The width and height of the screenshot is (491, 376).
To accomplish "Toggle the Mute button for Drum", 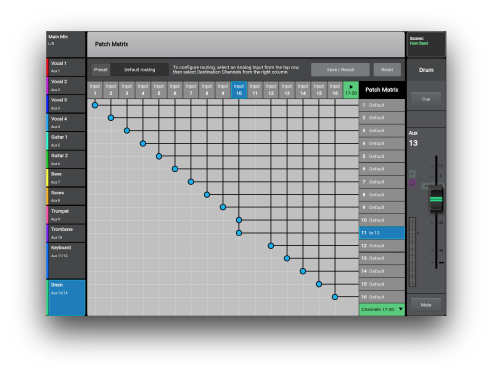I will click(x=426, y=305).
